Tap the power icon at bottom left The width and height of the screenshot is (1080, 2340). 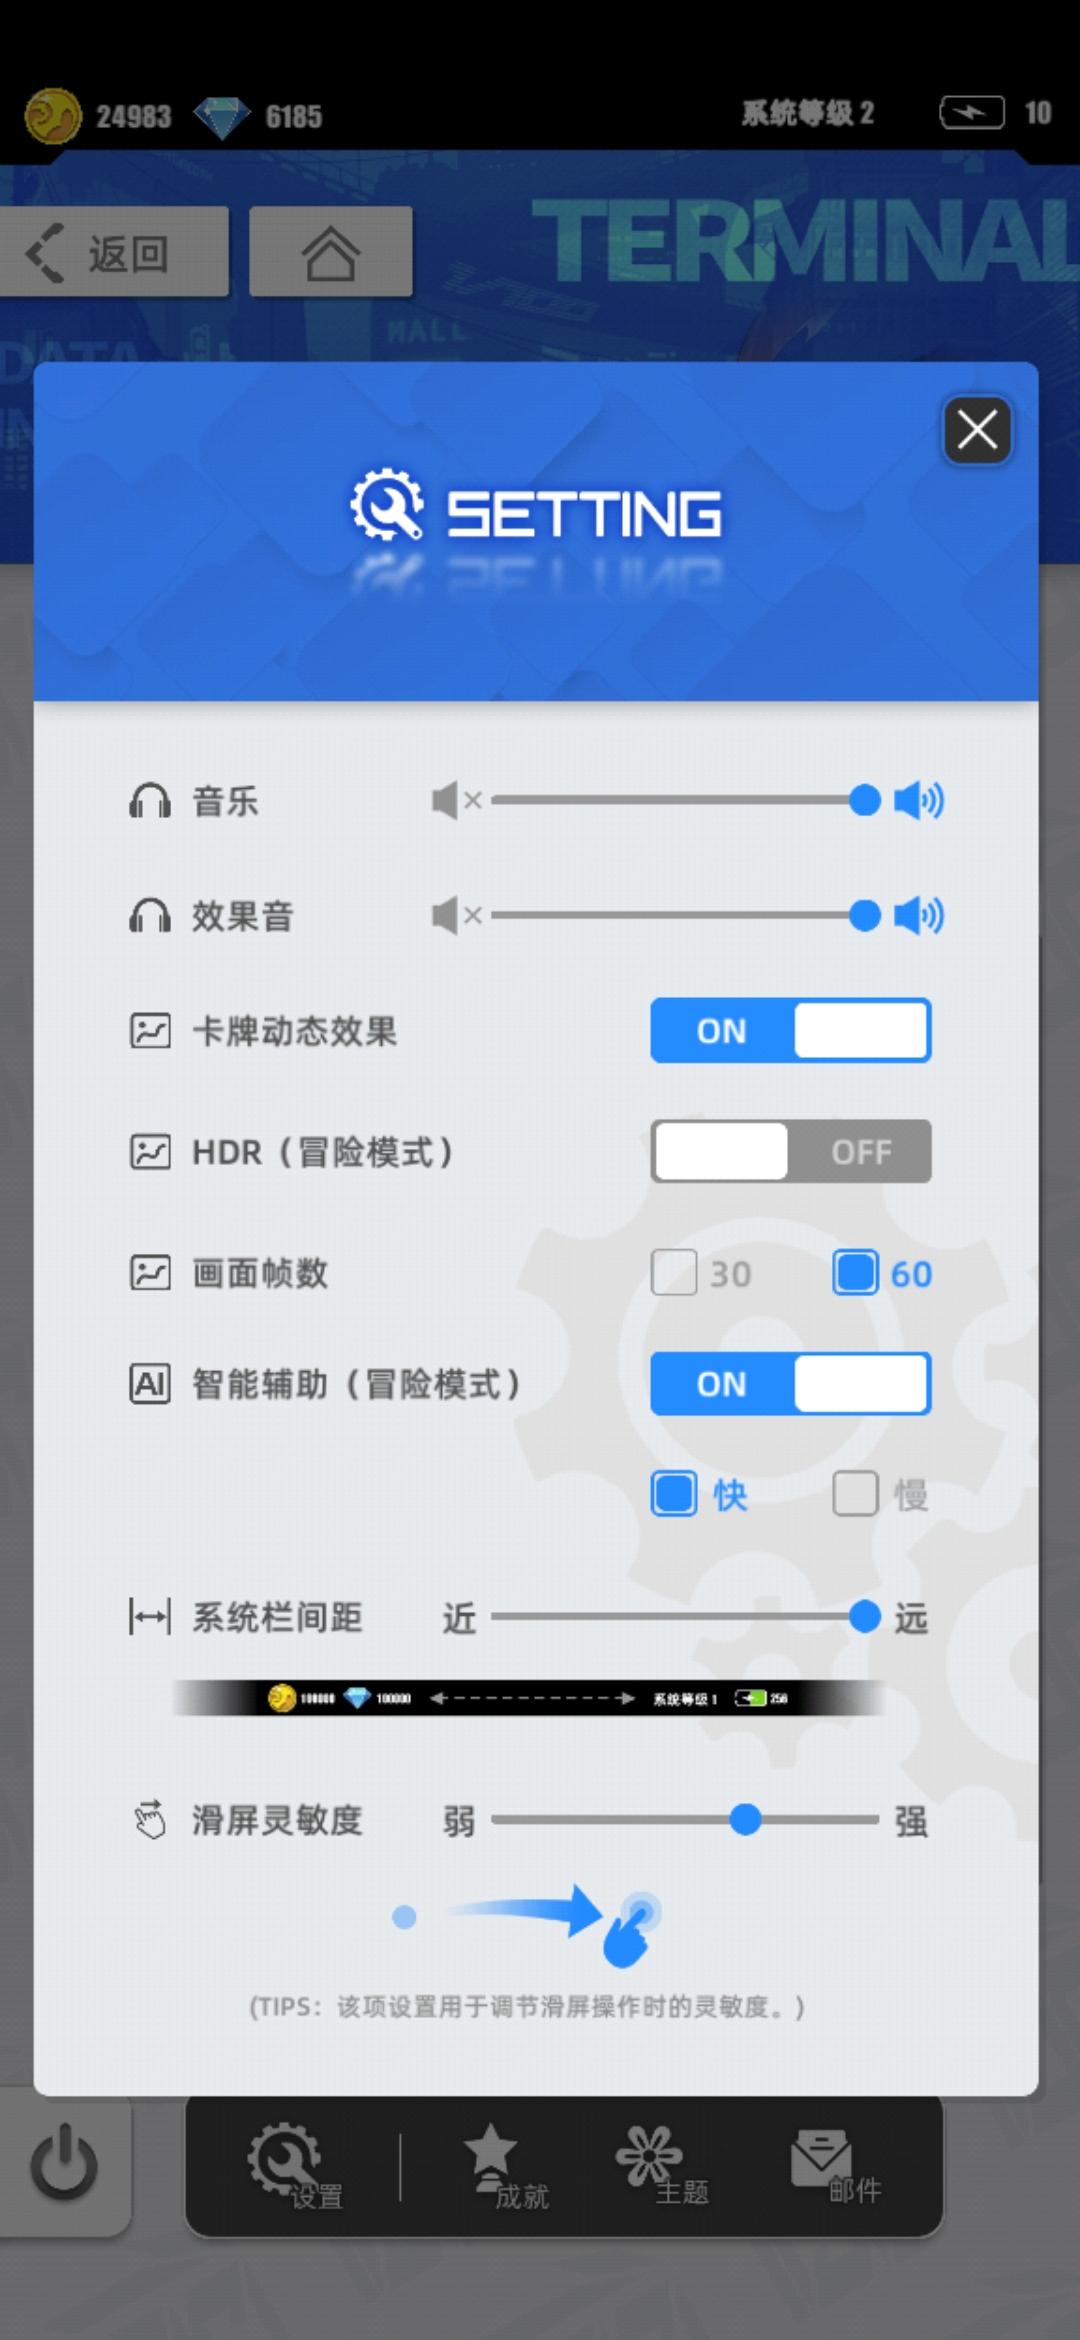point(64,2162)
